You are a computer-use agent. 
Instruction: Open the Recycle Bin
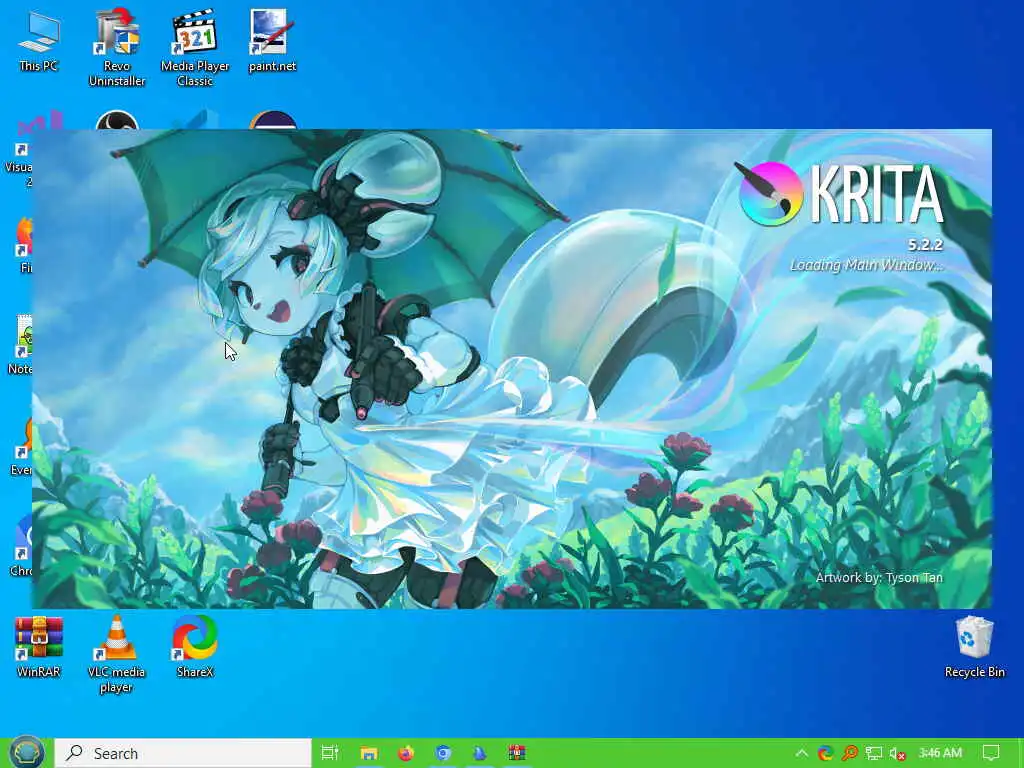(974, 647)
